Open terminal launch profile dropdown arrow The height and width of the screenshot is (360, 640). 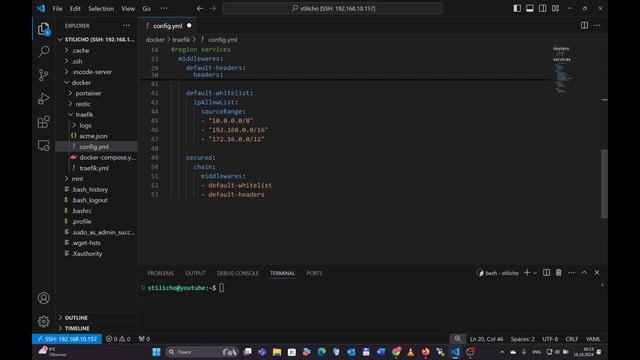pyautogui.click(x=535, y=273)
